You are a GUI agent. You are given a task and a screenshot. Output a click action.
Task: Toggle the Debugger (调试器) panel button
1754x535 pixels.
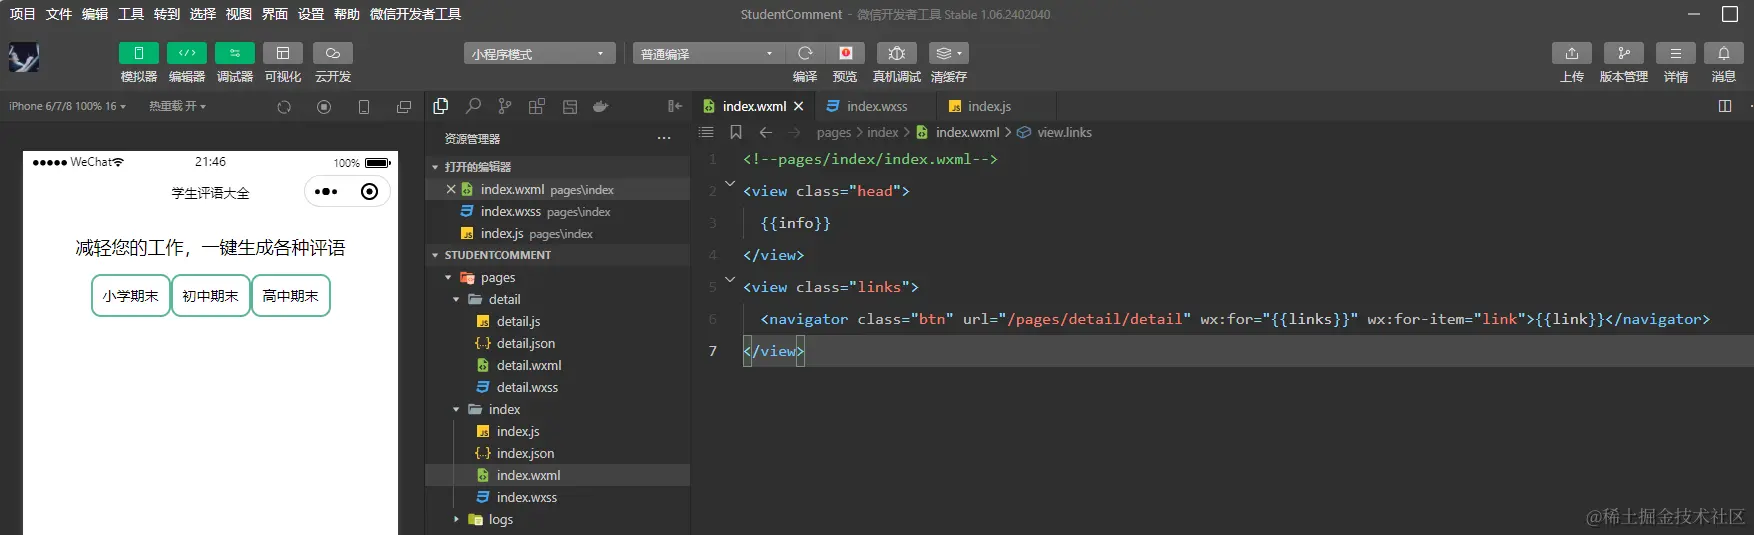click(234, 53)
